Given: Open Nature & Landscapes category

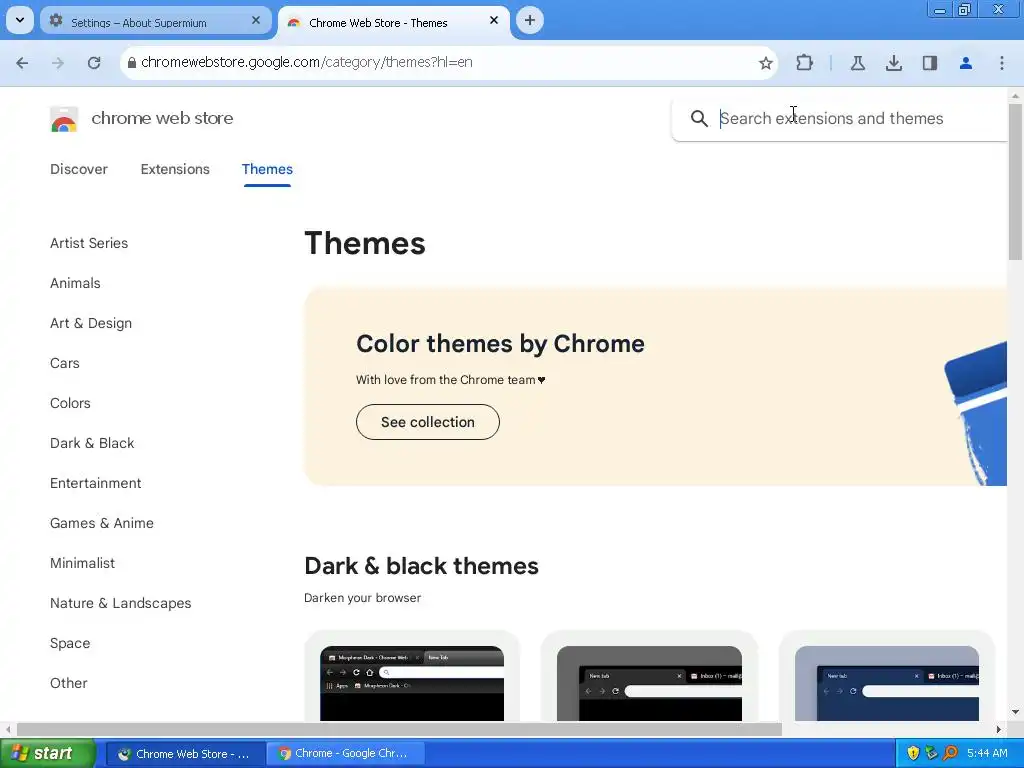Looking at the screenshot, I should (120, 603).
